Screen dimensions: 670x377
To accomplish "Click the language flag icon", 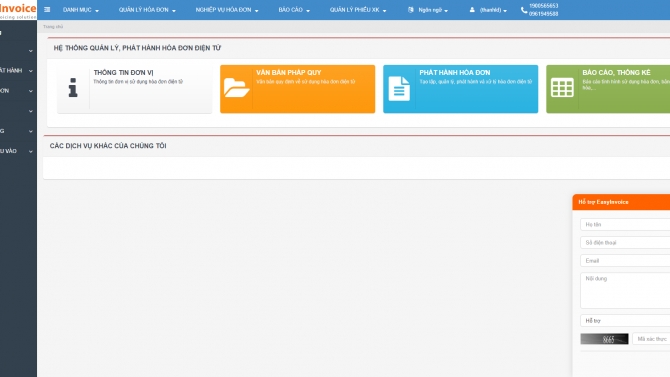I will click(411, 9).
